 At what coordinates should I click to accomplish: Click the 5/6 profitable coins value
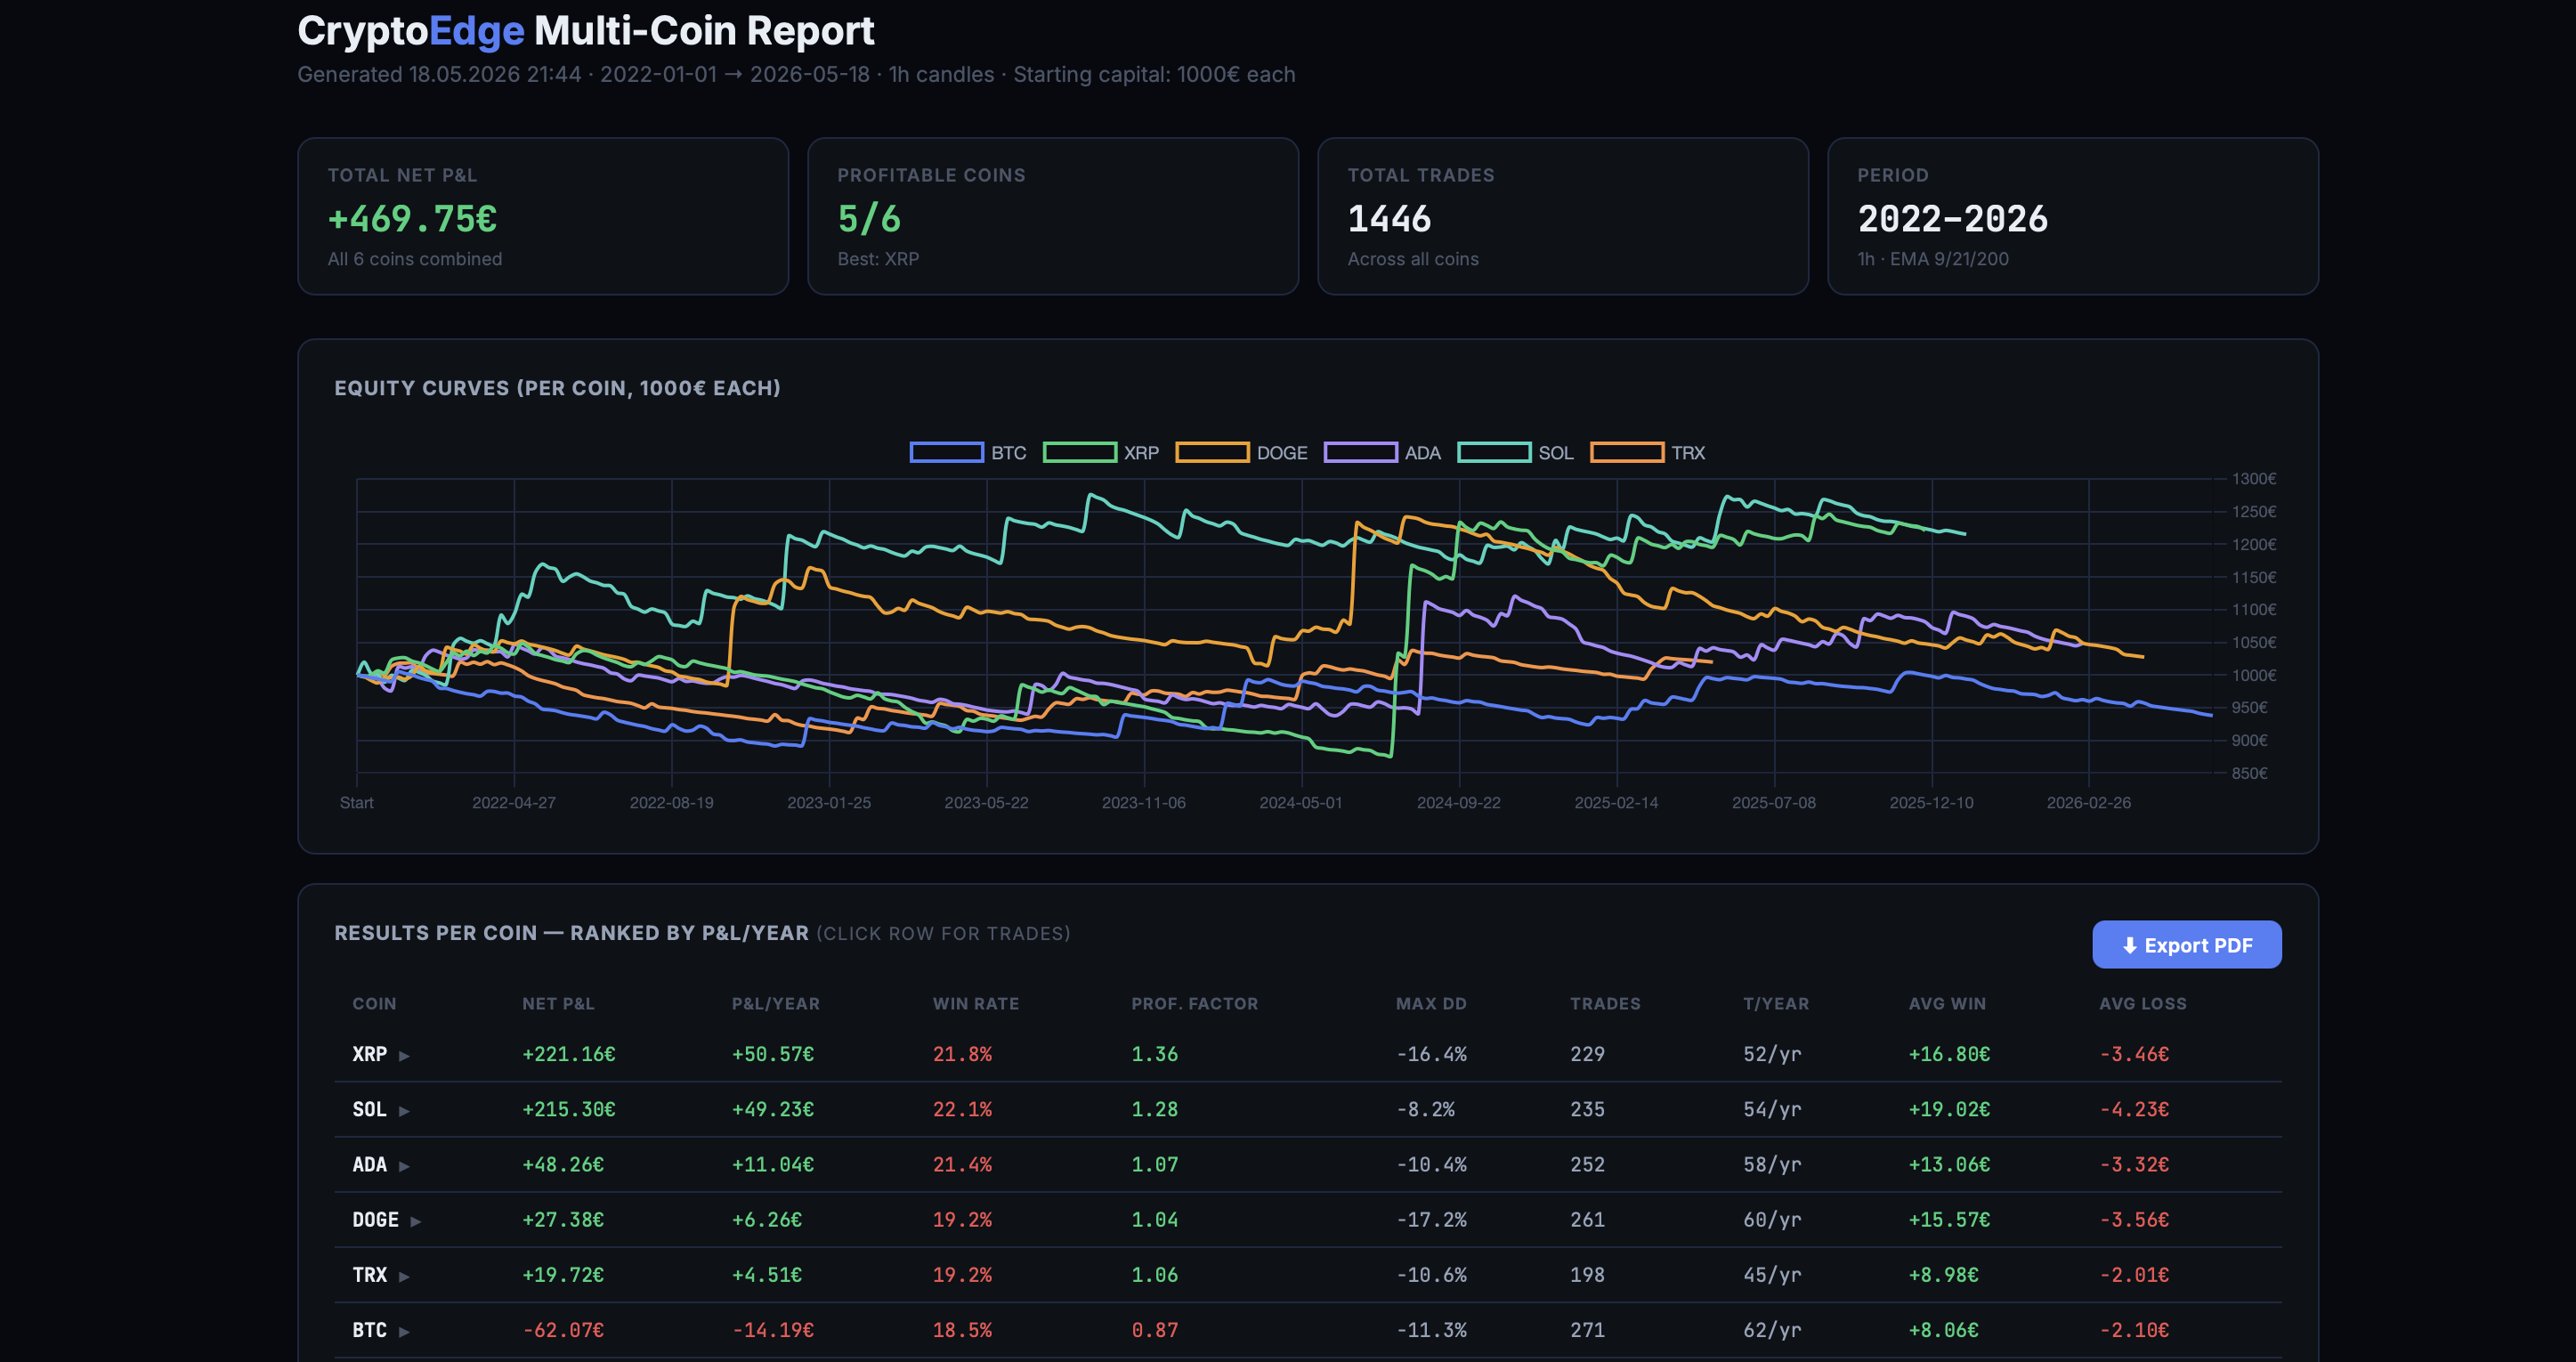(x=868, y=218)
